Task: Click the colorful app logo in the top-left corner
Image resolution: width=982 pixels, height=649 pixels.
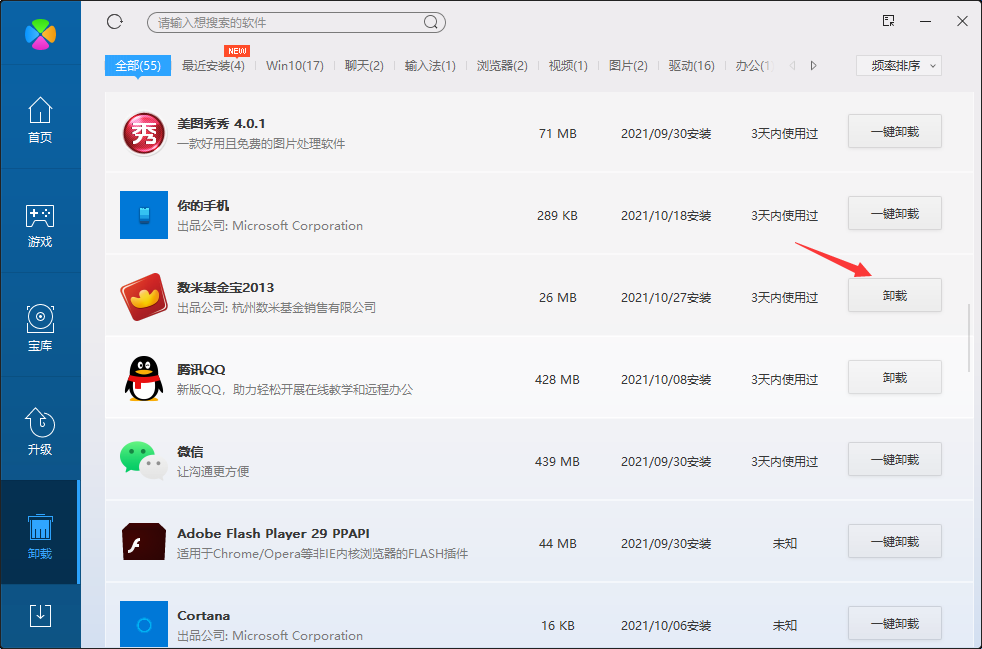Action: coord(40,33)
